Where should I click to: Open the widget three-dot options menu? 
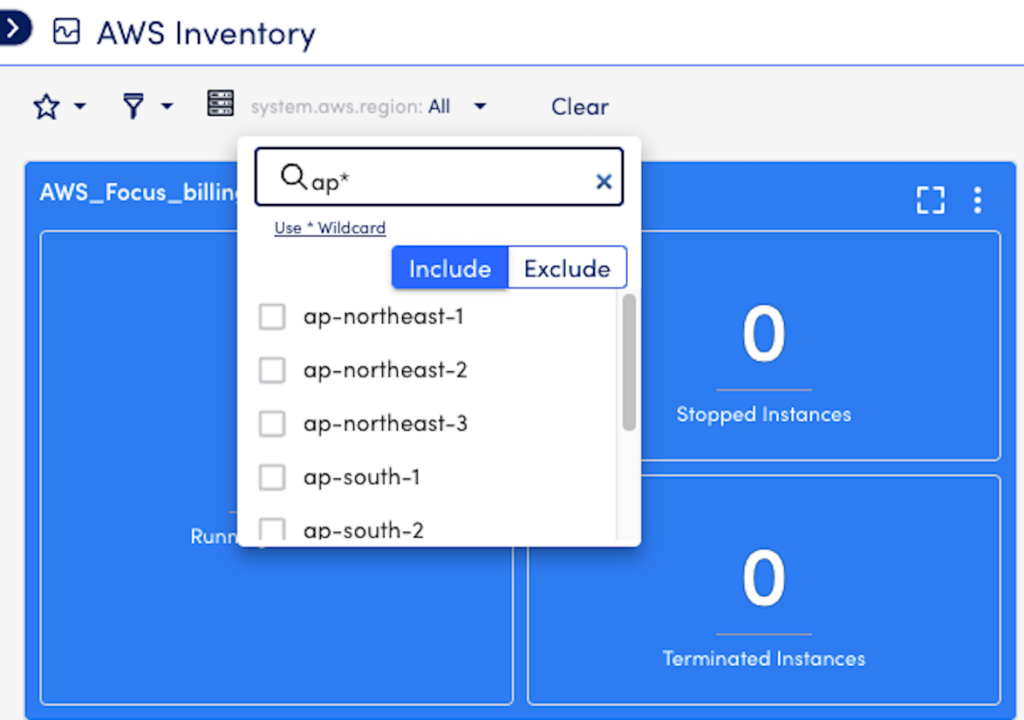[977, 200]
